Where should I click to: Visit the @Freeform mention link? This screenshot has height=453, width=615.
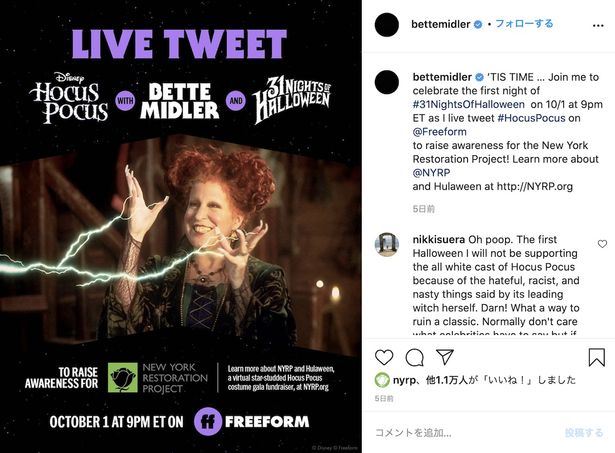click(439, 132)
